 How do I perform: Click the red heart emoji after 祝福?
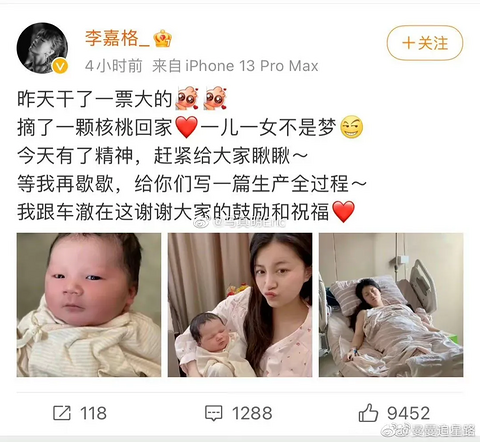click(x=344, y=212)
